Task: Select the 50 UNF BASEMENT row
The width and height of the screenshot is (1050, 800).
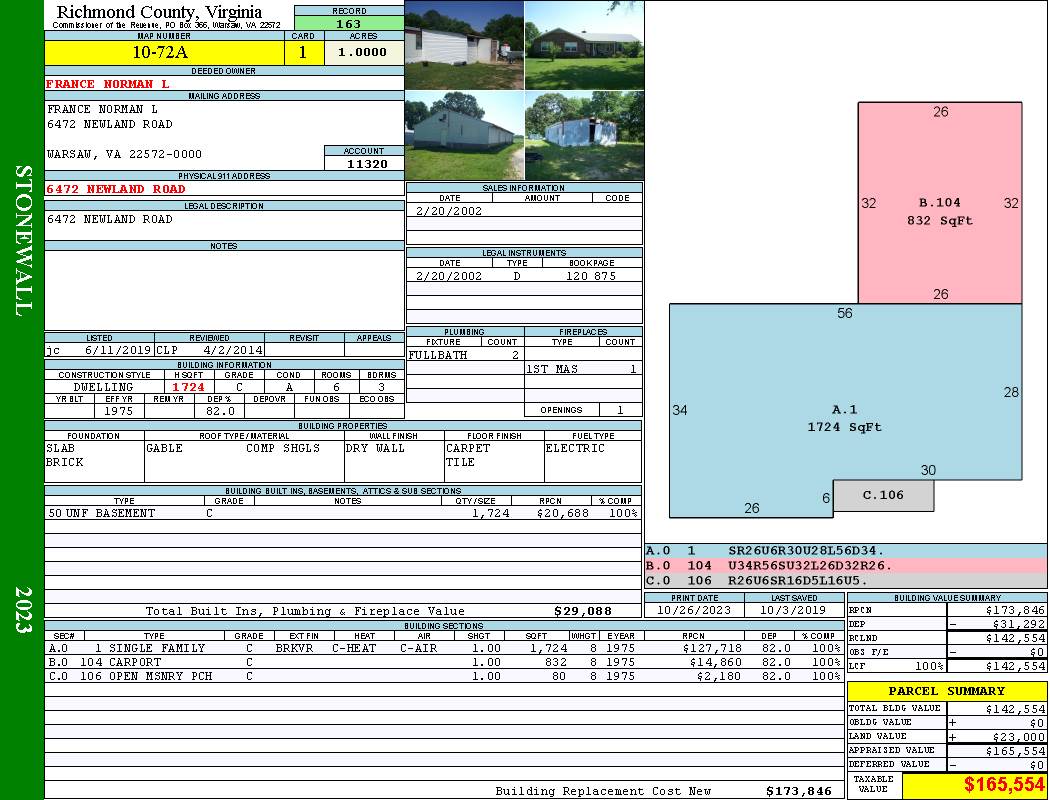Action: click(343, 513)
